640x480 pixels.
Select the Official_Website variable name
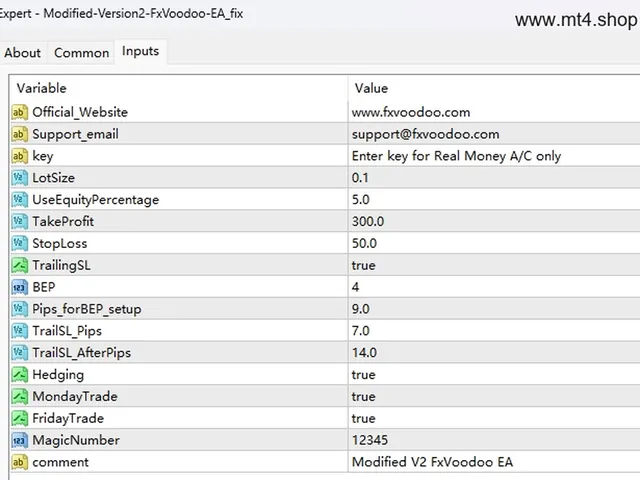(80, 112)
